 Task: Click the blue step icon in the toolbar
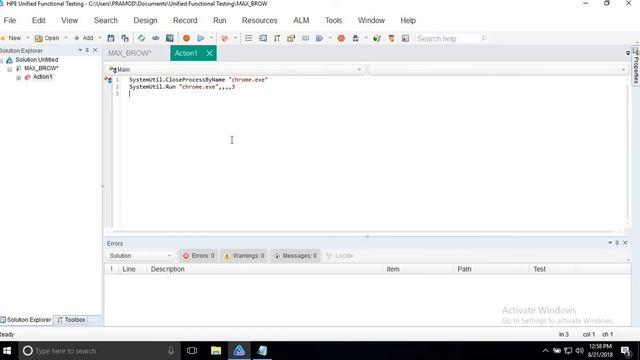(319, 38)
